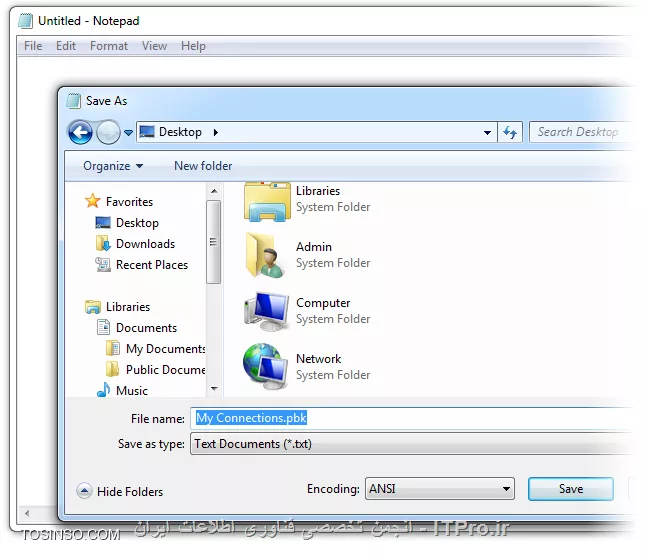
Task: Click Notepad horizontal scroll left arrow
Action: pyautogui.click(x=27, y=513)
